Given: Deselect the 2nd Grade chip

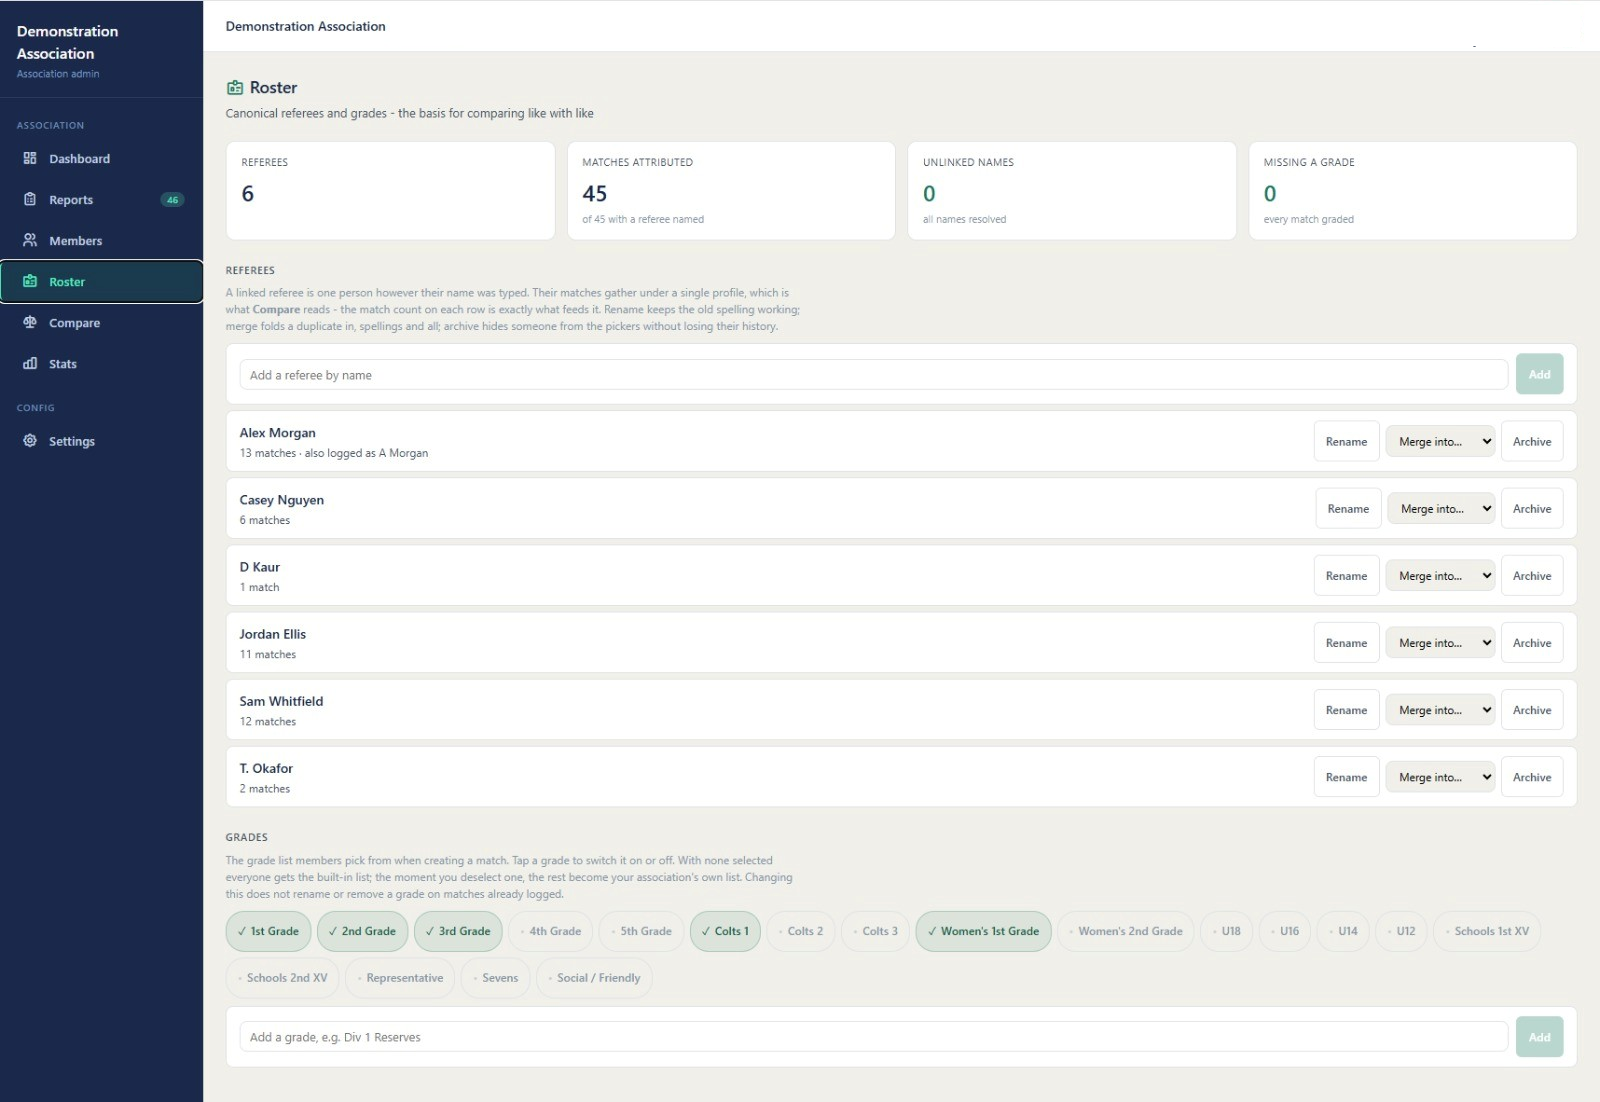Looking at the screenshot, I should tap(362, 931).
